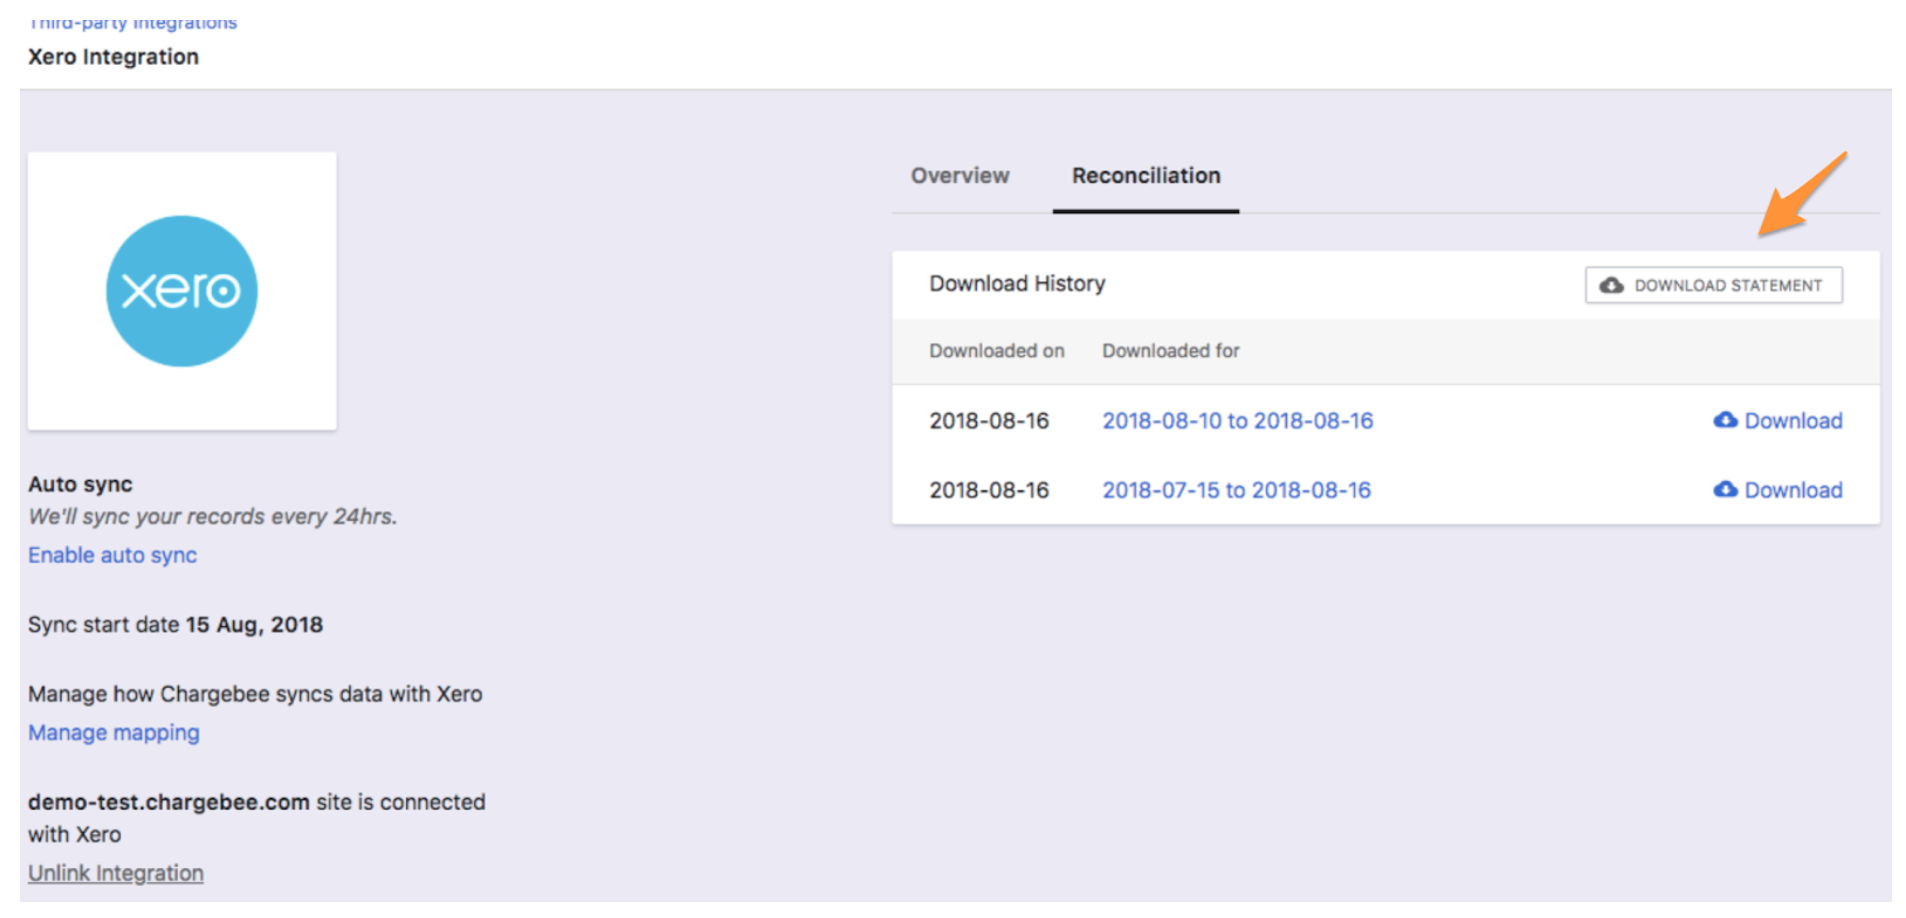
Task: Enable auto sync via the link
Action: click(x=112, y=556)
